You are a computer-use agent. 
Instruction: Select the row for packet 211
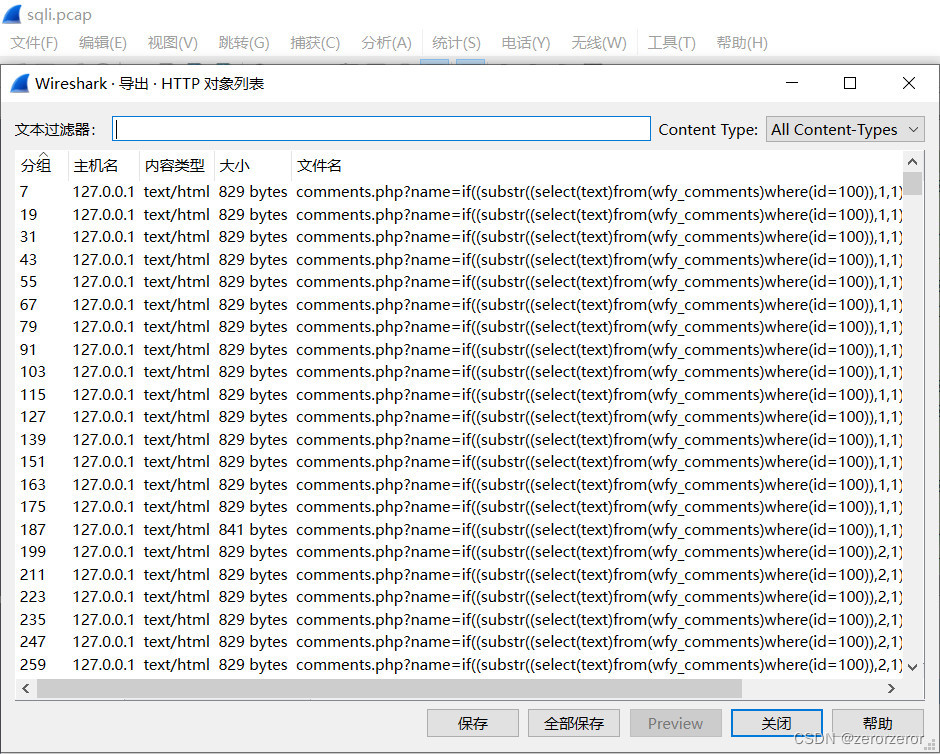tap(459, 575)
